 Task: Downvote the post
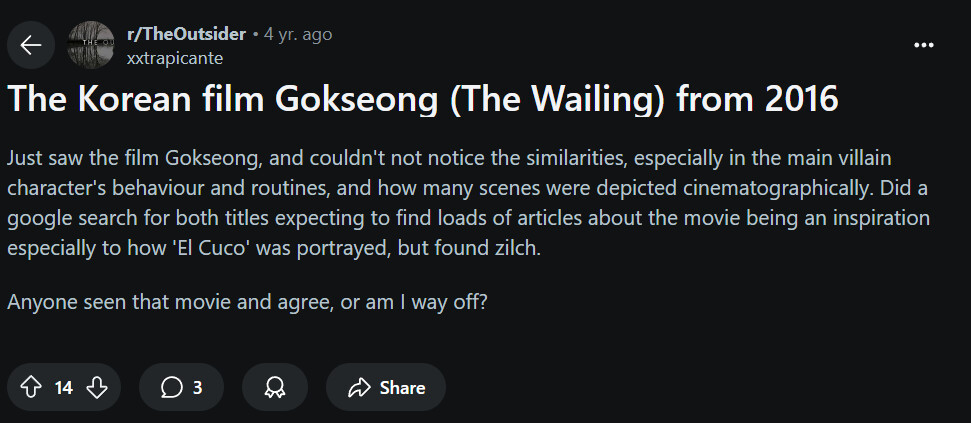click(x=97, y=387)
